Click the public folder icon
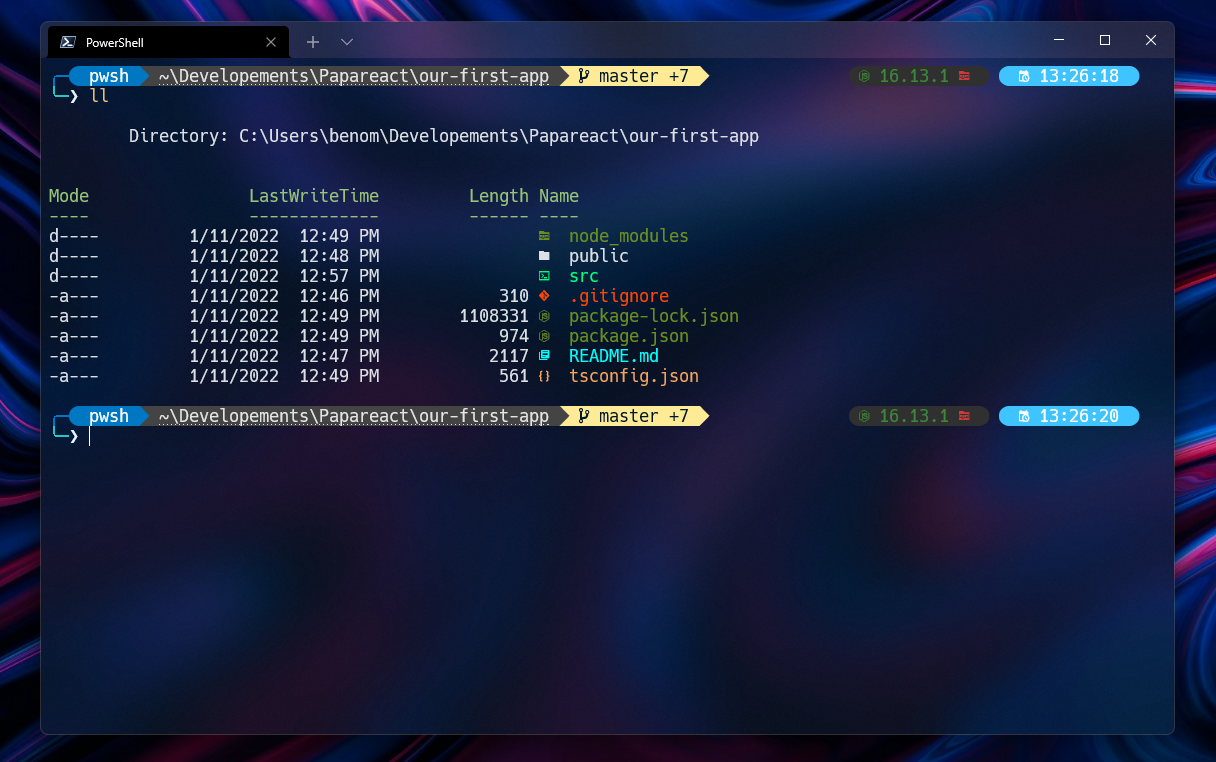 (544, 256)
